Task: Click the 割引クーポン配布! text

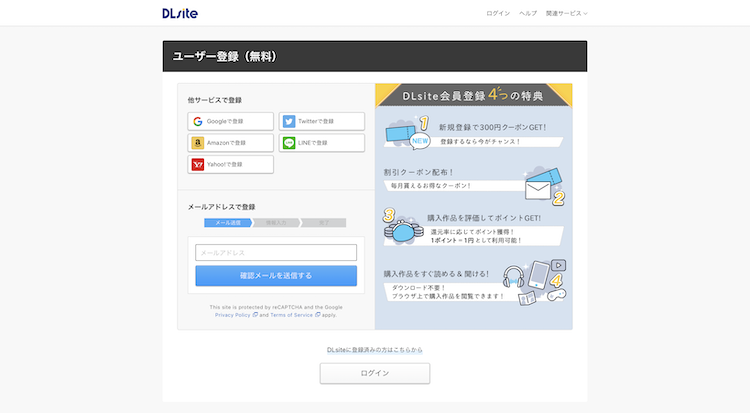Action: pos(419,172)
